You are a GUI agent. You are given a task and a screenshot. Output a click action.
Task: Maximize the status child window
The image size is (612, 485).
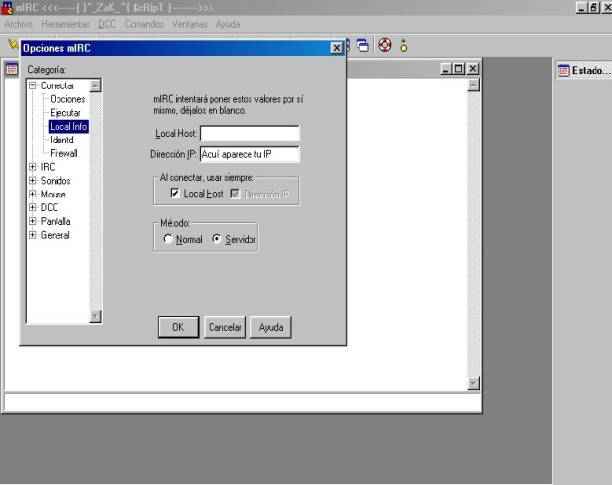tap(459, 69)
